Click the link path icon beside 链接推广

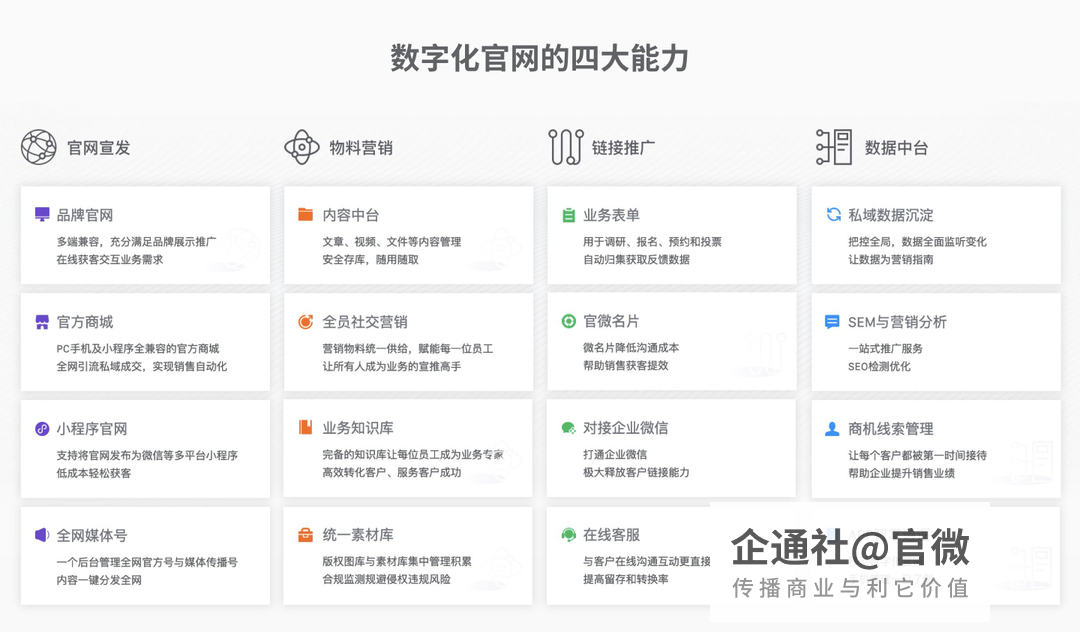565,147
